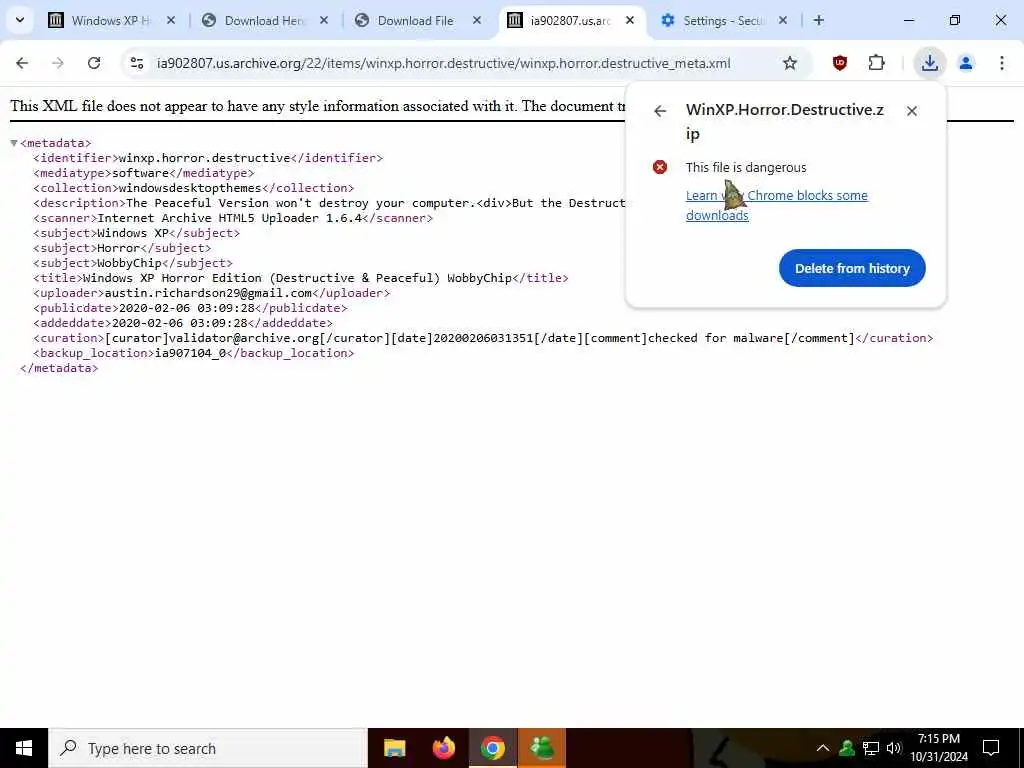Go forward with the forward arrow
1024x768 pixels.
(57, 63)
